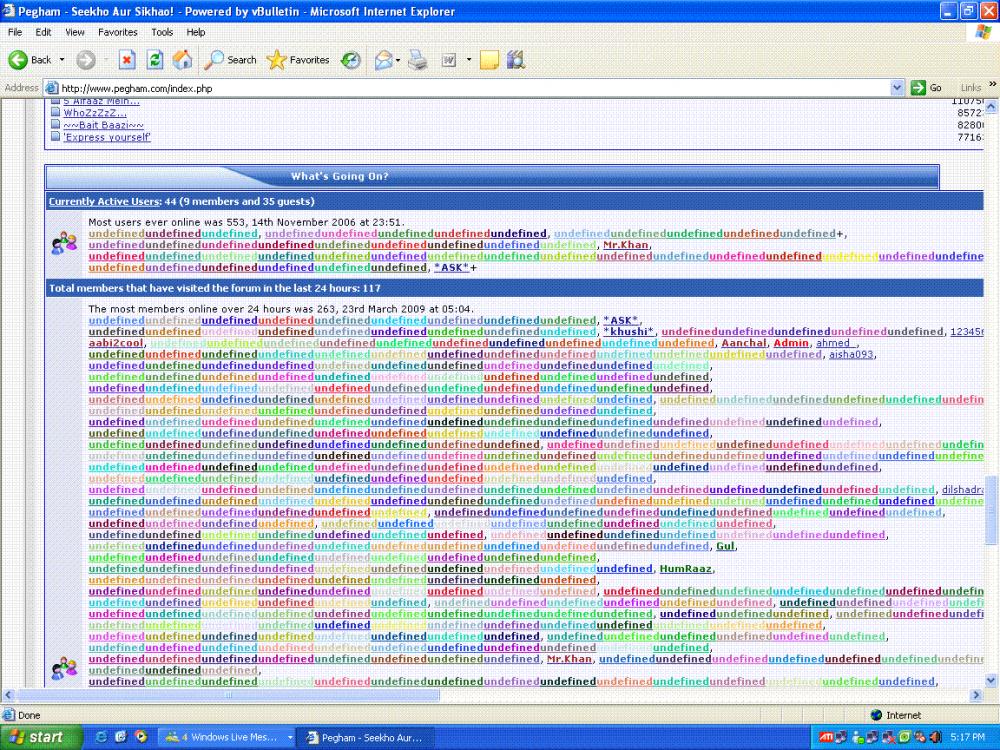This screenshot has width=1000, height=750.
Task: Open the Search toolbar button
Action: 231,60
